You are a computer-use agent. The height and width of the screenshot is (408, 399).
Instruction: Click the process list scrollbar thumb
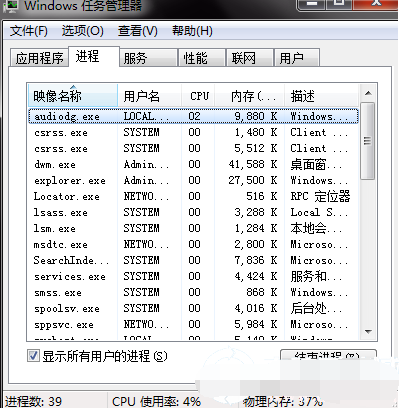368,141
